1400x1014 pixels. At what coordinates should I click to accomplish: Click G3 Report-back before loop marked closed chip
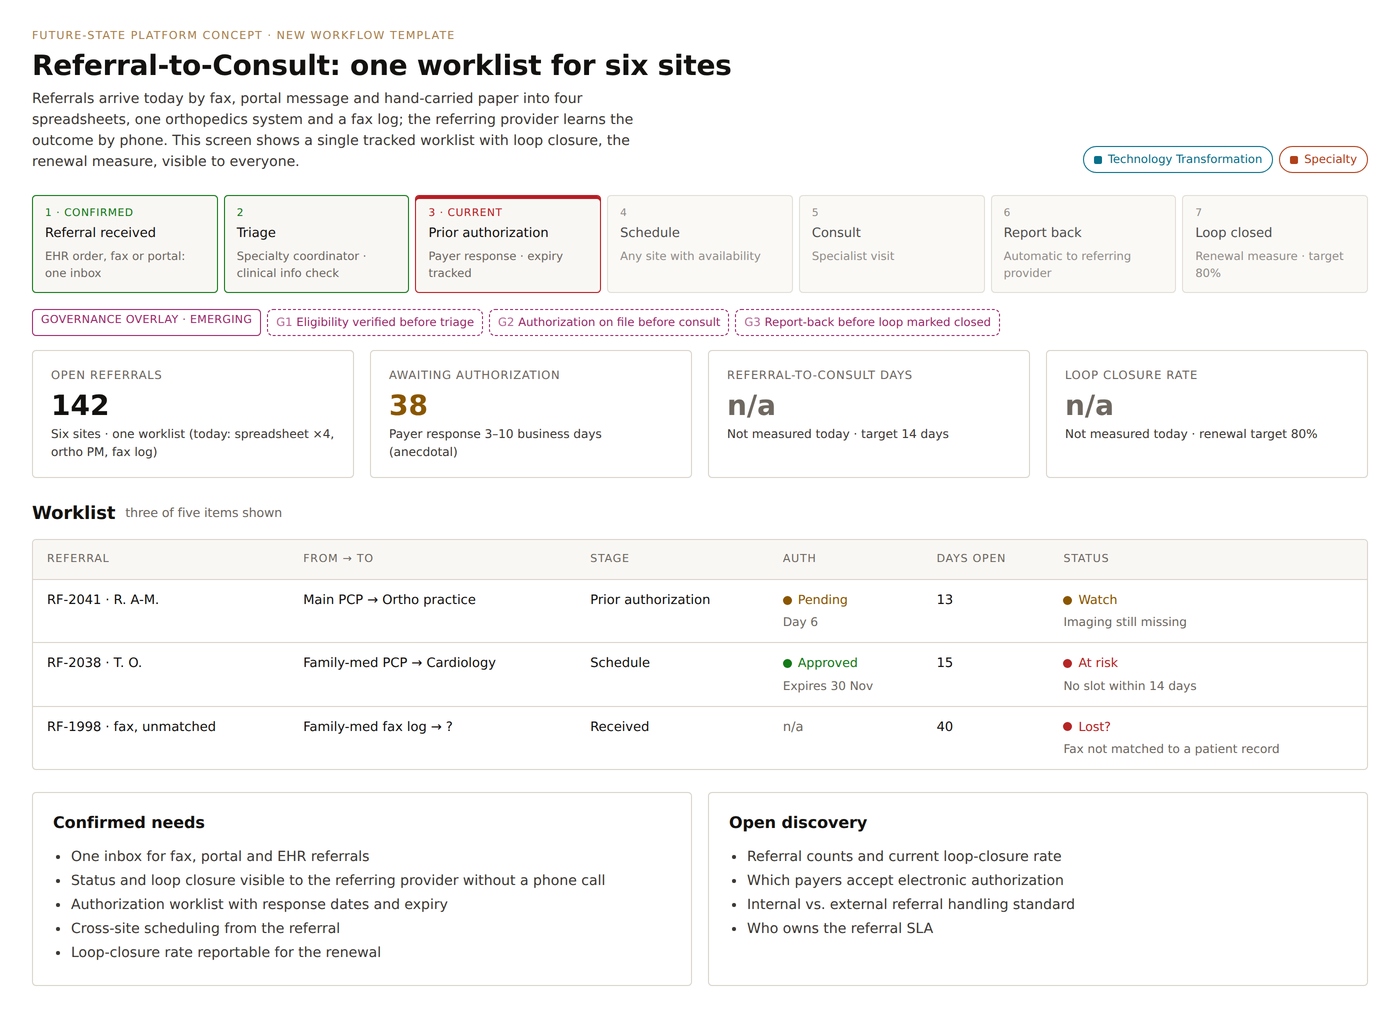pyautogui.click(x=867, y=322)
